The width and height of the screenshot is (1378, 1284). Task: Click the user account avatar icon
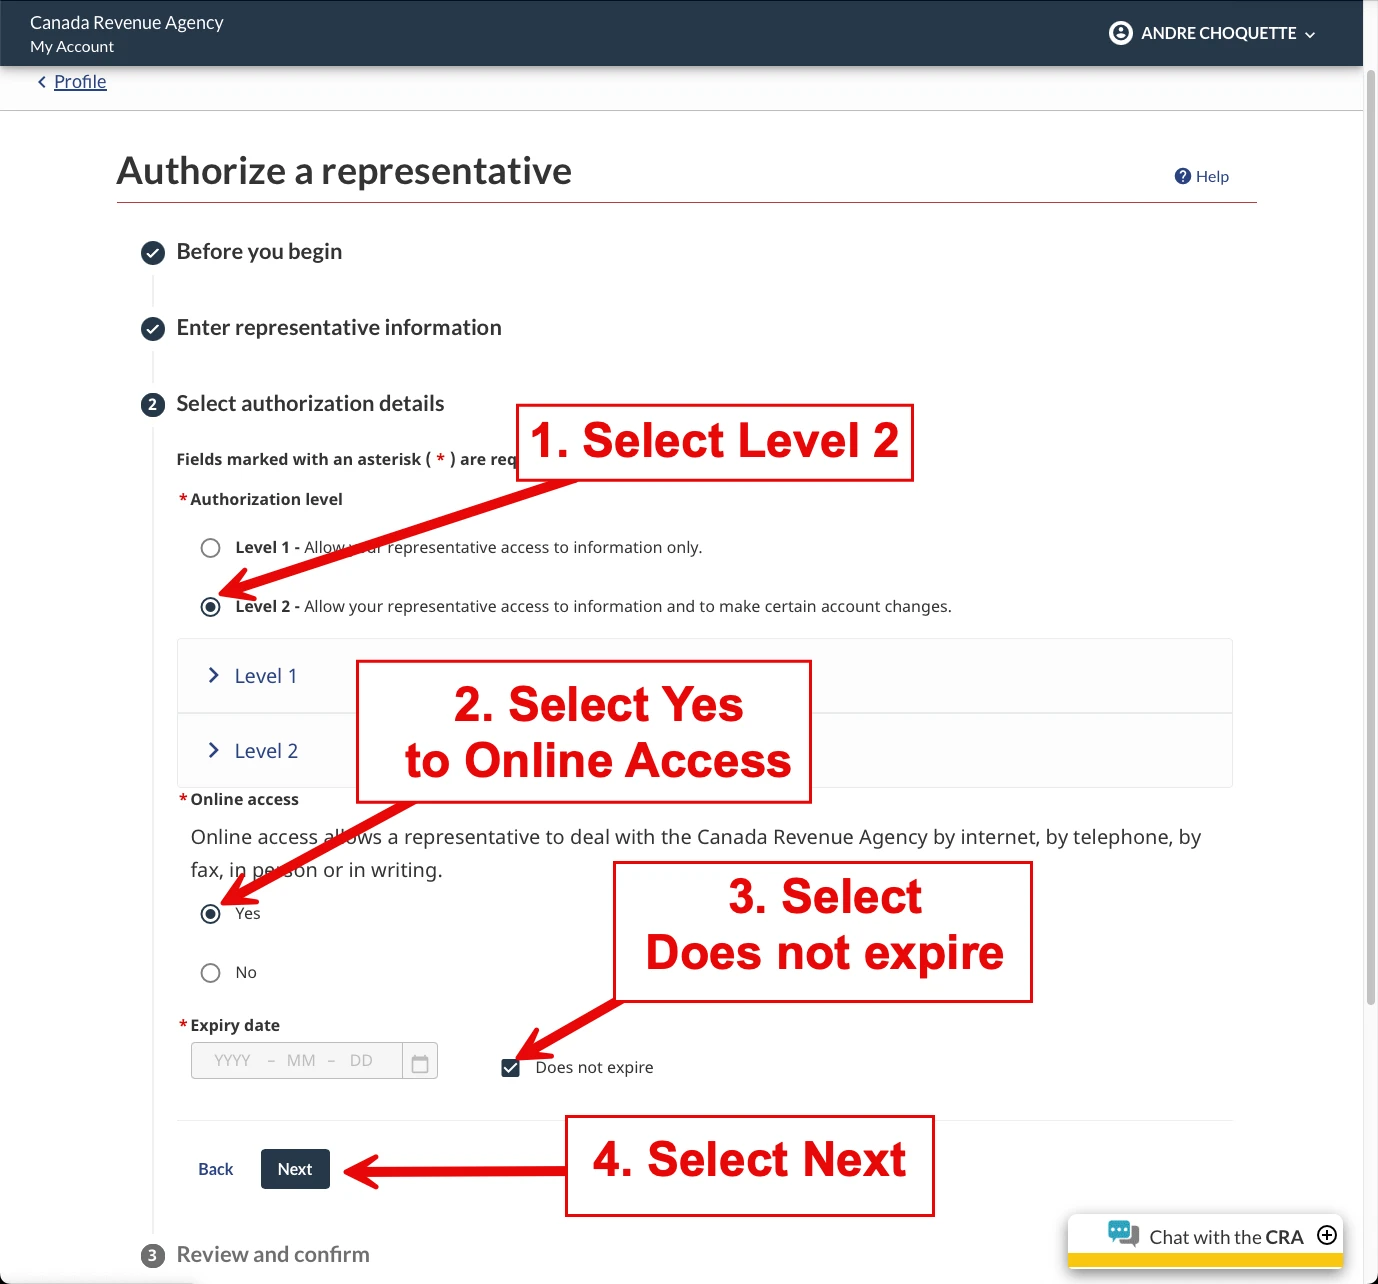[x=1120, y=33]
